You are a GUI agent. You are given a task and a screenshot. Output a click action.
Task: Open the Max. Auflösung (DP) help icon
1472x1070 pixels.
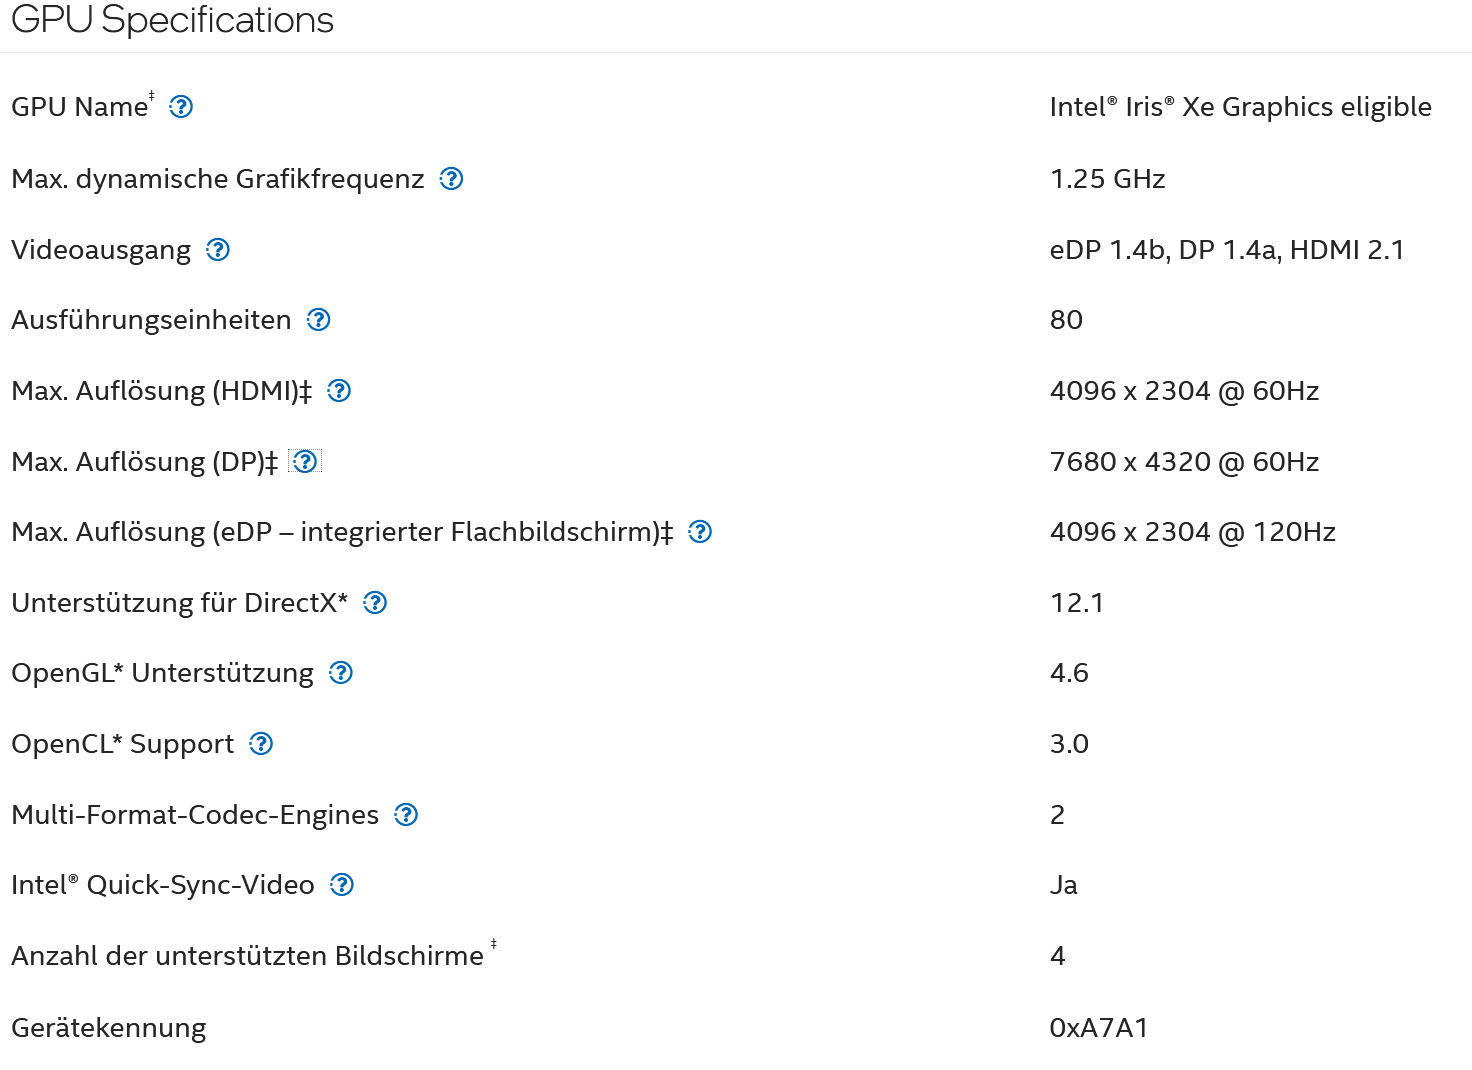point(305,461)
